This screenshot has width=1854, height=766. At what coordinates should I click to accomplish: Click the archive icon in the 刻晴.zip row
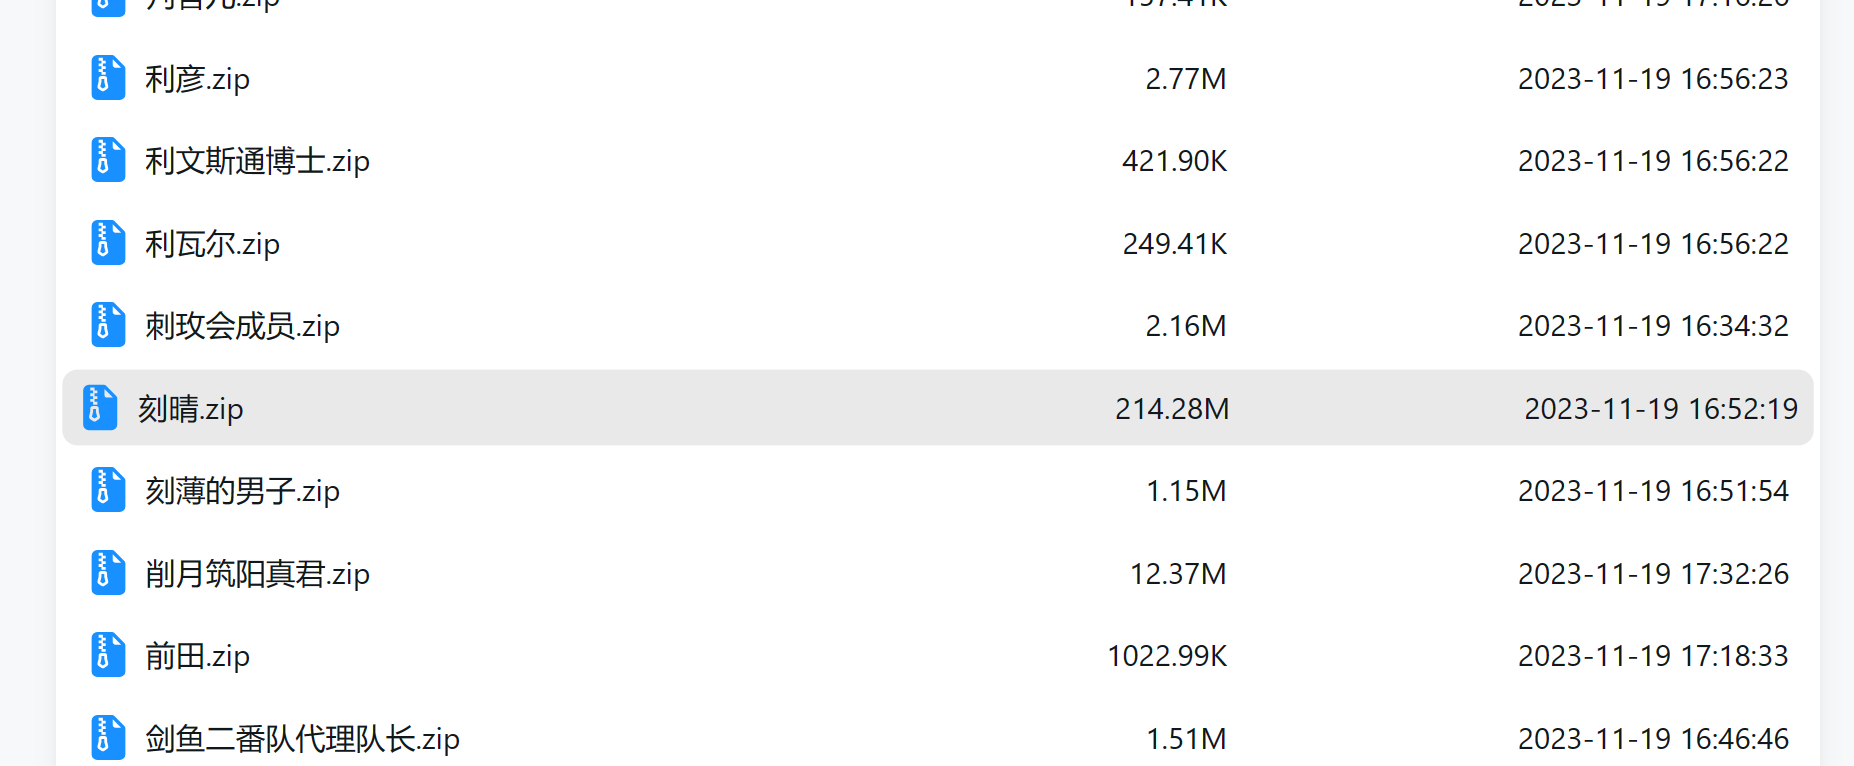pyautogui.click(x=100, y=408)
